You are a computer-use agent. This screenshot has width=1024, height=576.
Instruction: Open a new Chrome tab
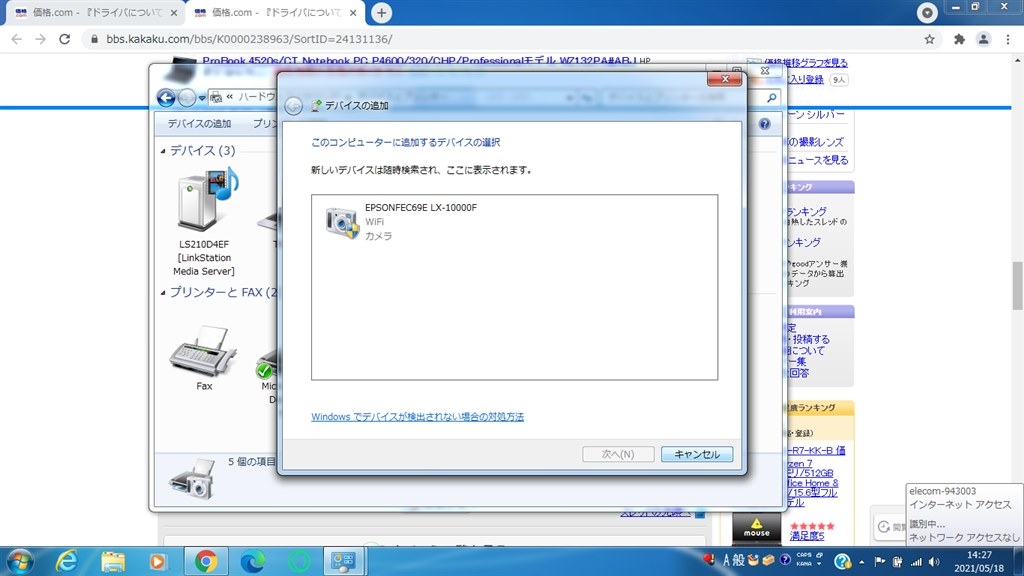[381, 12]
